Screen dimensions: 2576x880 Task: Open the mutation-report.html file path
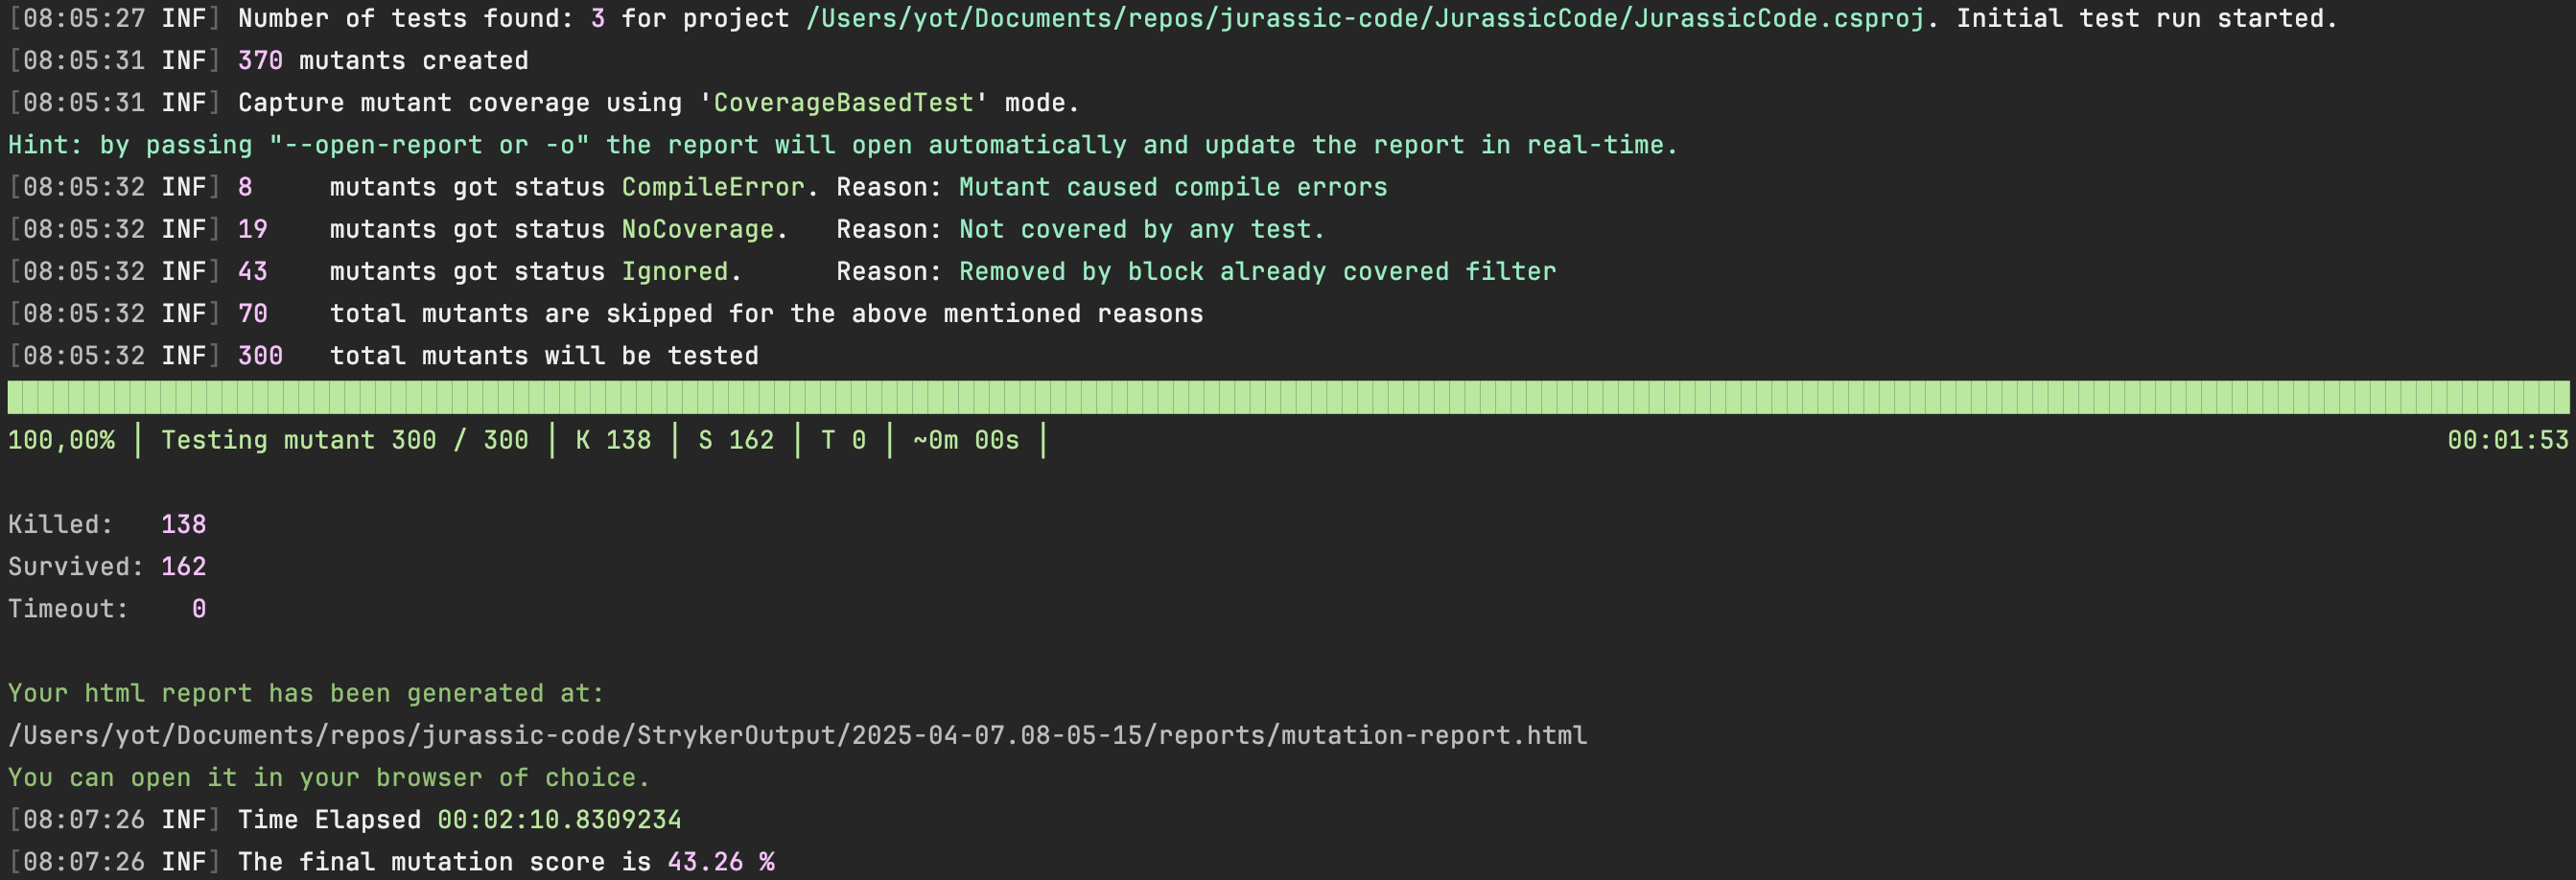coord(797,736)
